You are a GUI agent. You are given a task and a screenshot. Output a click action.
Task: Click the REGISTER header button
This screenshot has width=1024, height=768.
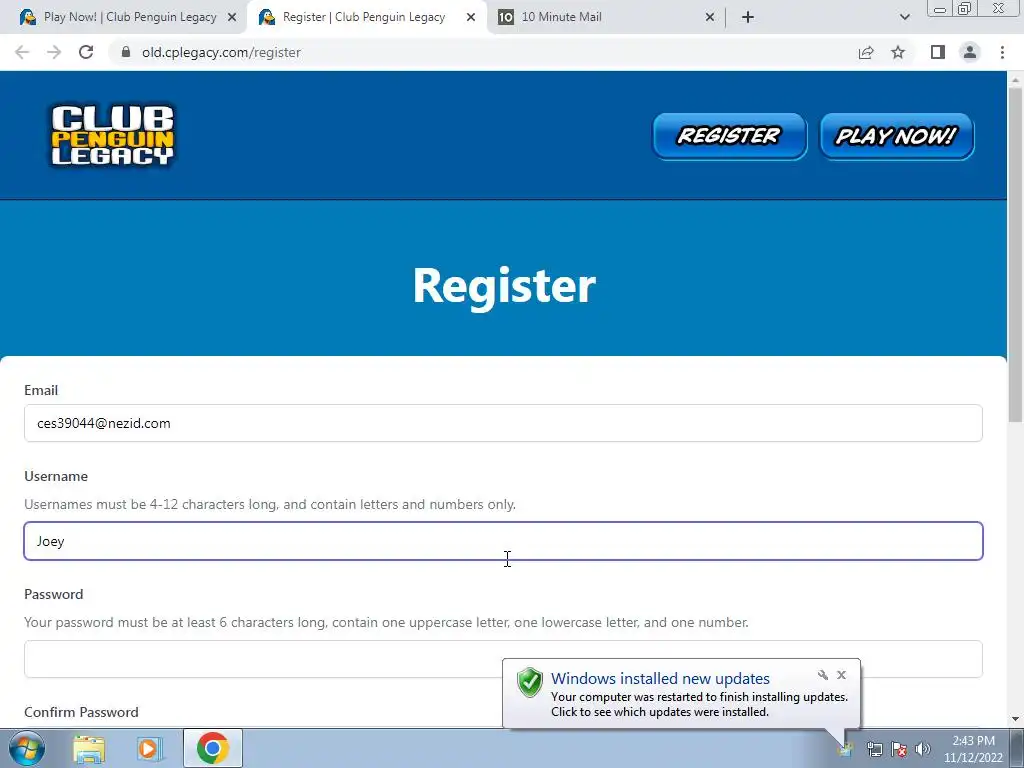coord(729,136)
